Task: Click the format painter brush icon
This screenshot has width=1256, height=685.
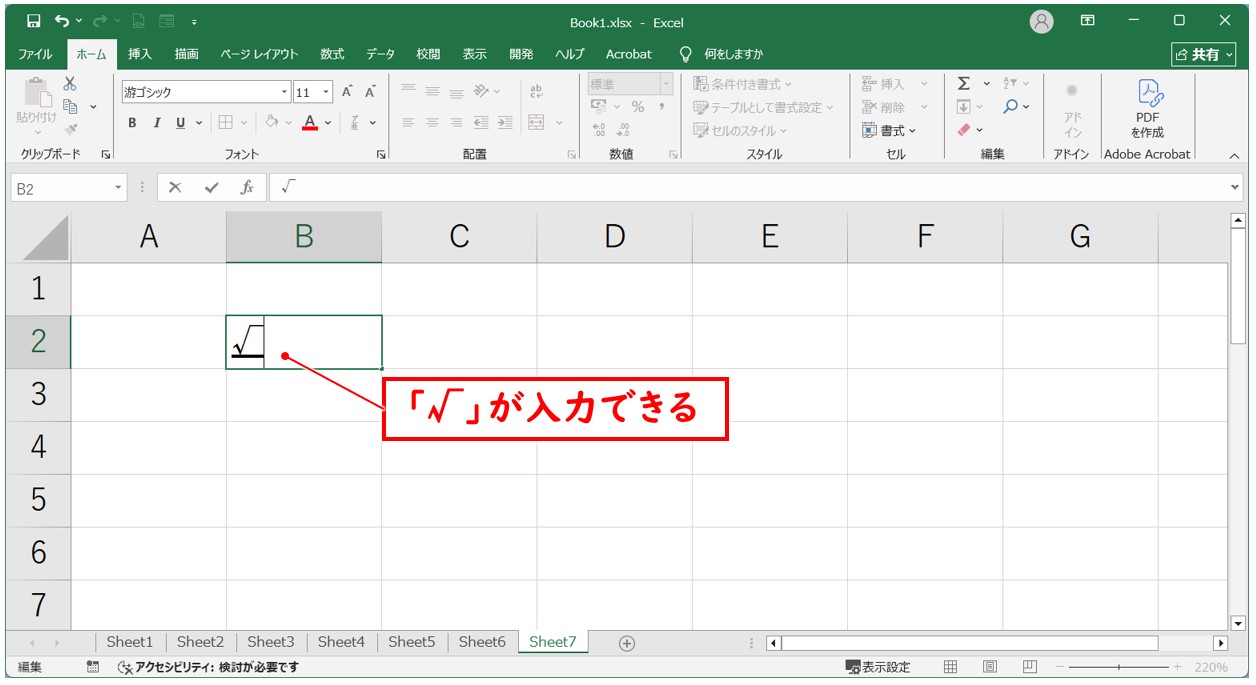Action: coord(72,128)
